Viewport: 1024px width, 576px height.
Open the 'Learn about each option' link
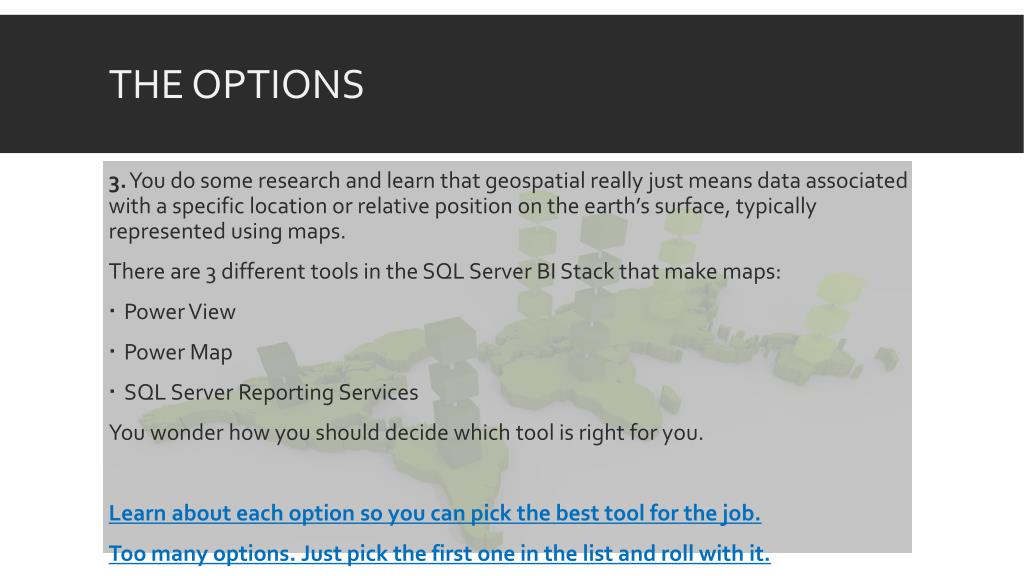point(435,513)
